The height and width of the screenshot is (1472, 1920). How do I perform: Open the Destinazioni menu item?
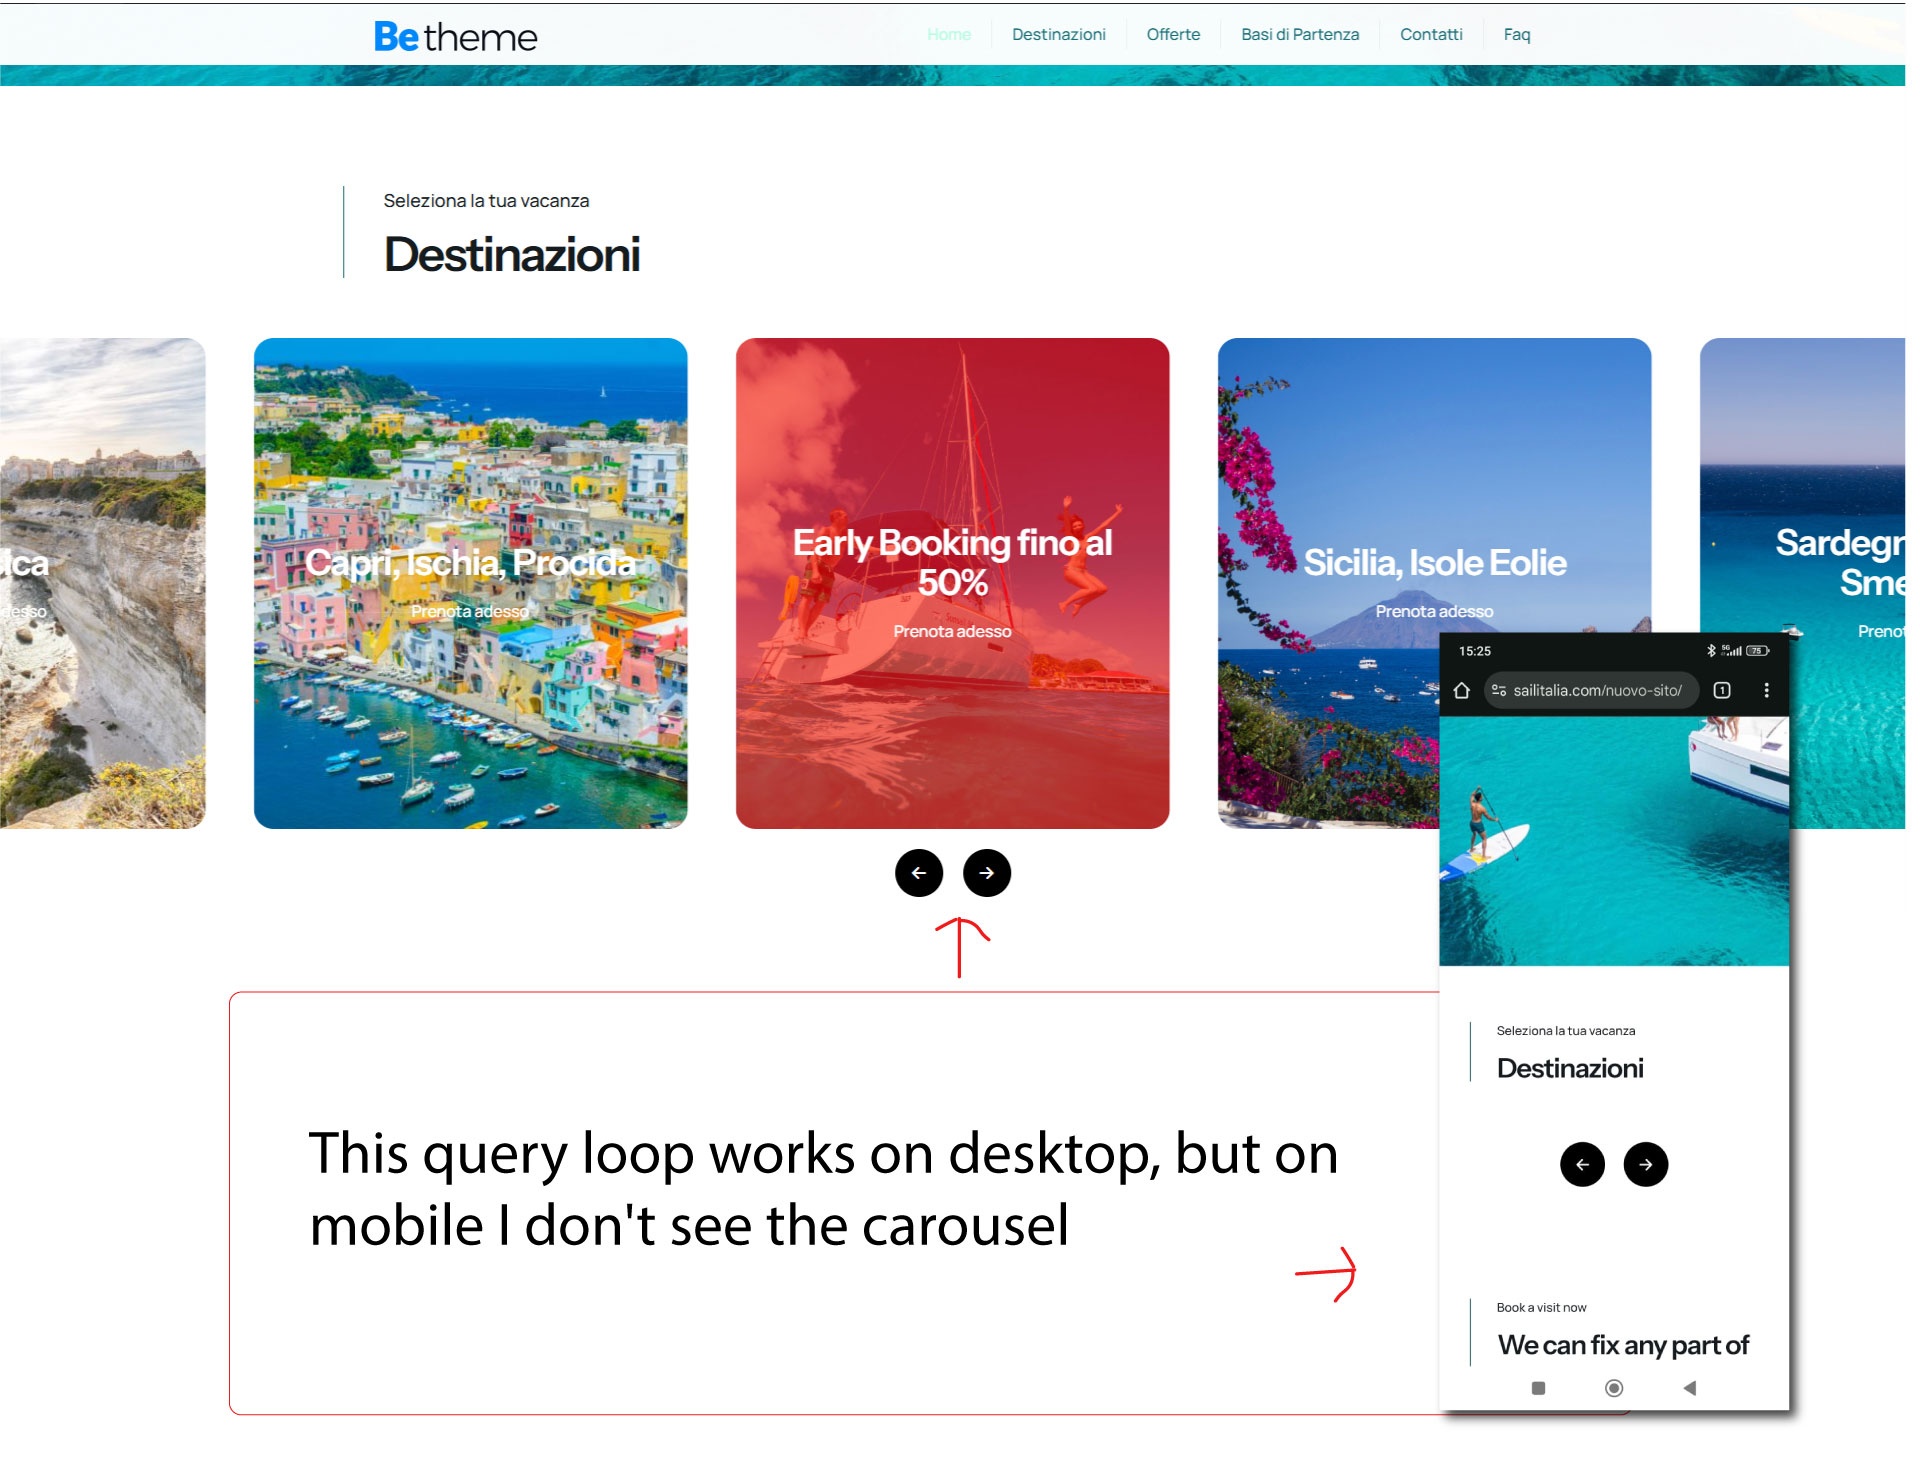pos(1058,34)
